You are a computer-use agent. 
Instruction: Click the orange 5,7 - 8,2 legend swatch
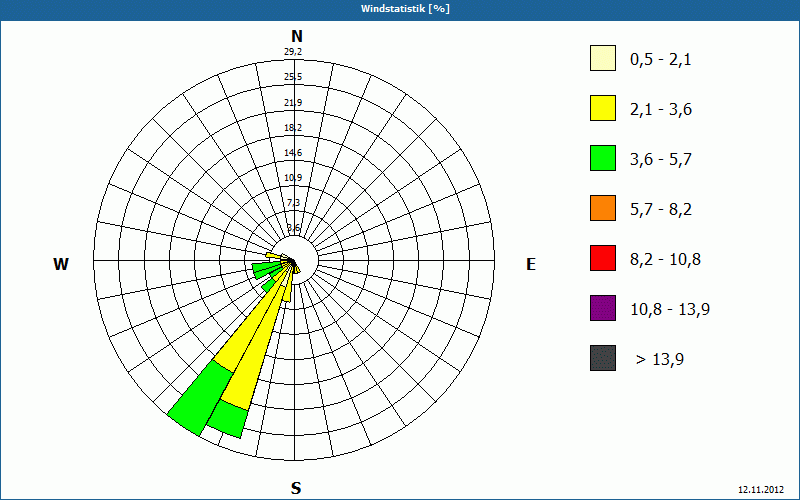point(603,208)
